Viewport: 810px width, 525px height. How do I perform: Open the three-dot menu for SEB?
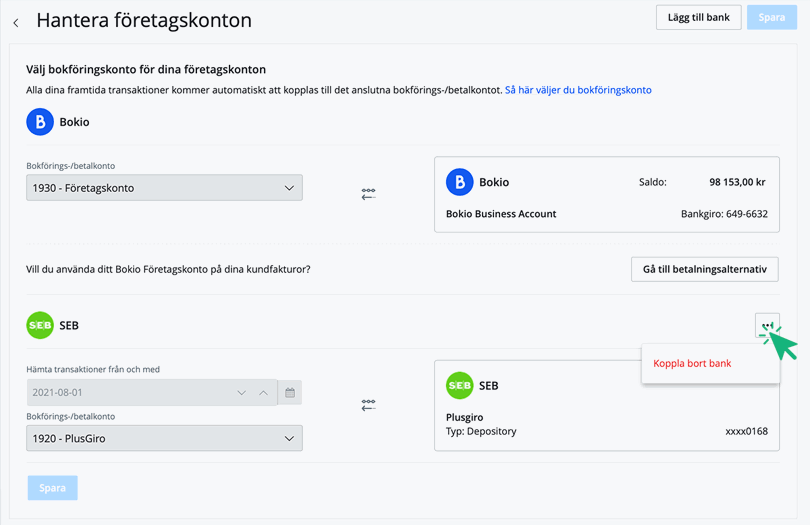coord(767,326)
